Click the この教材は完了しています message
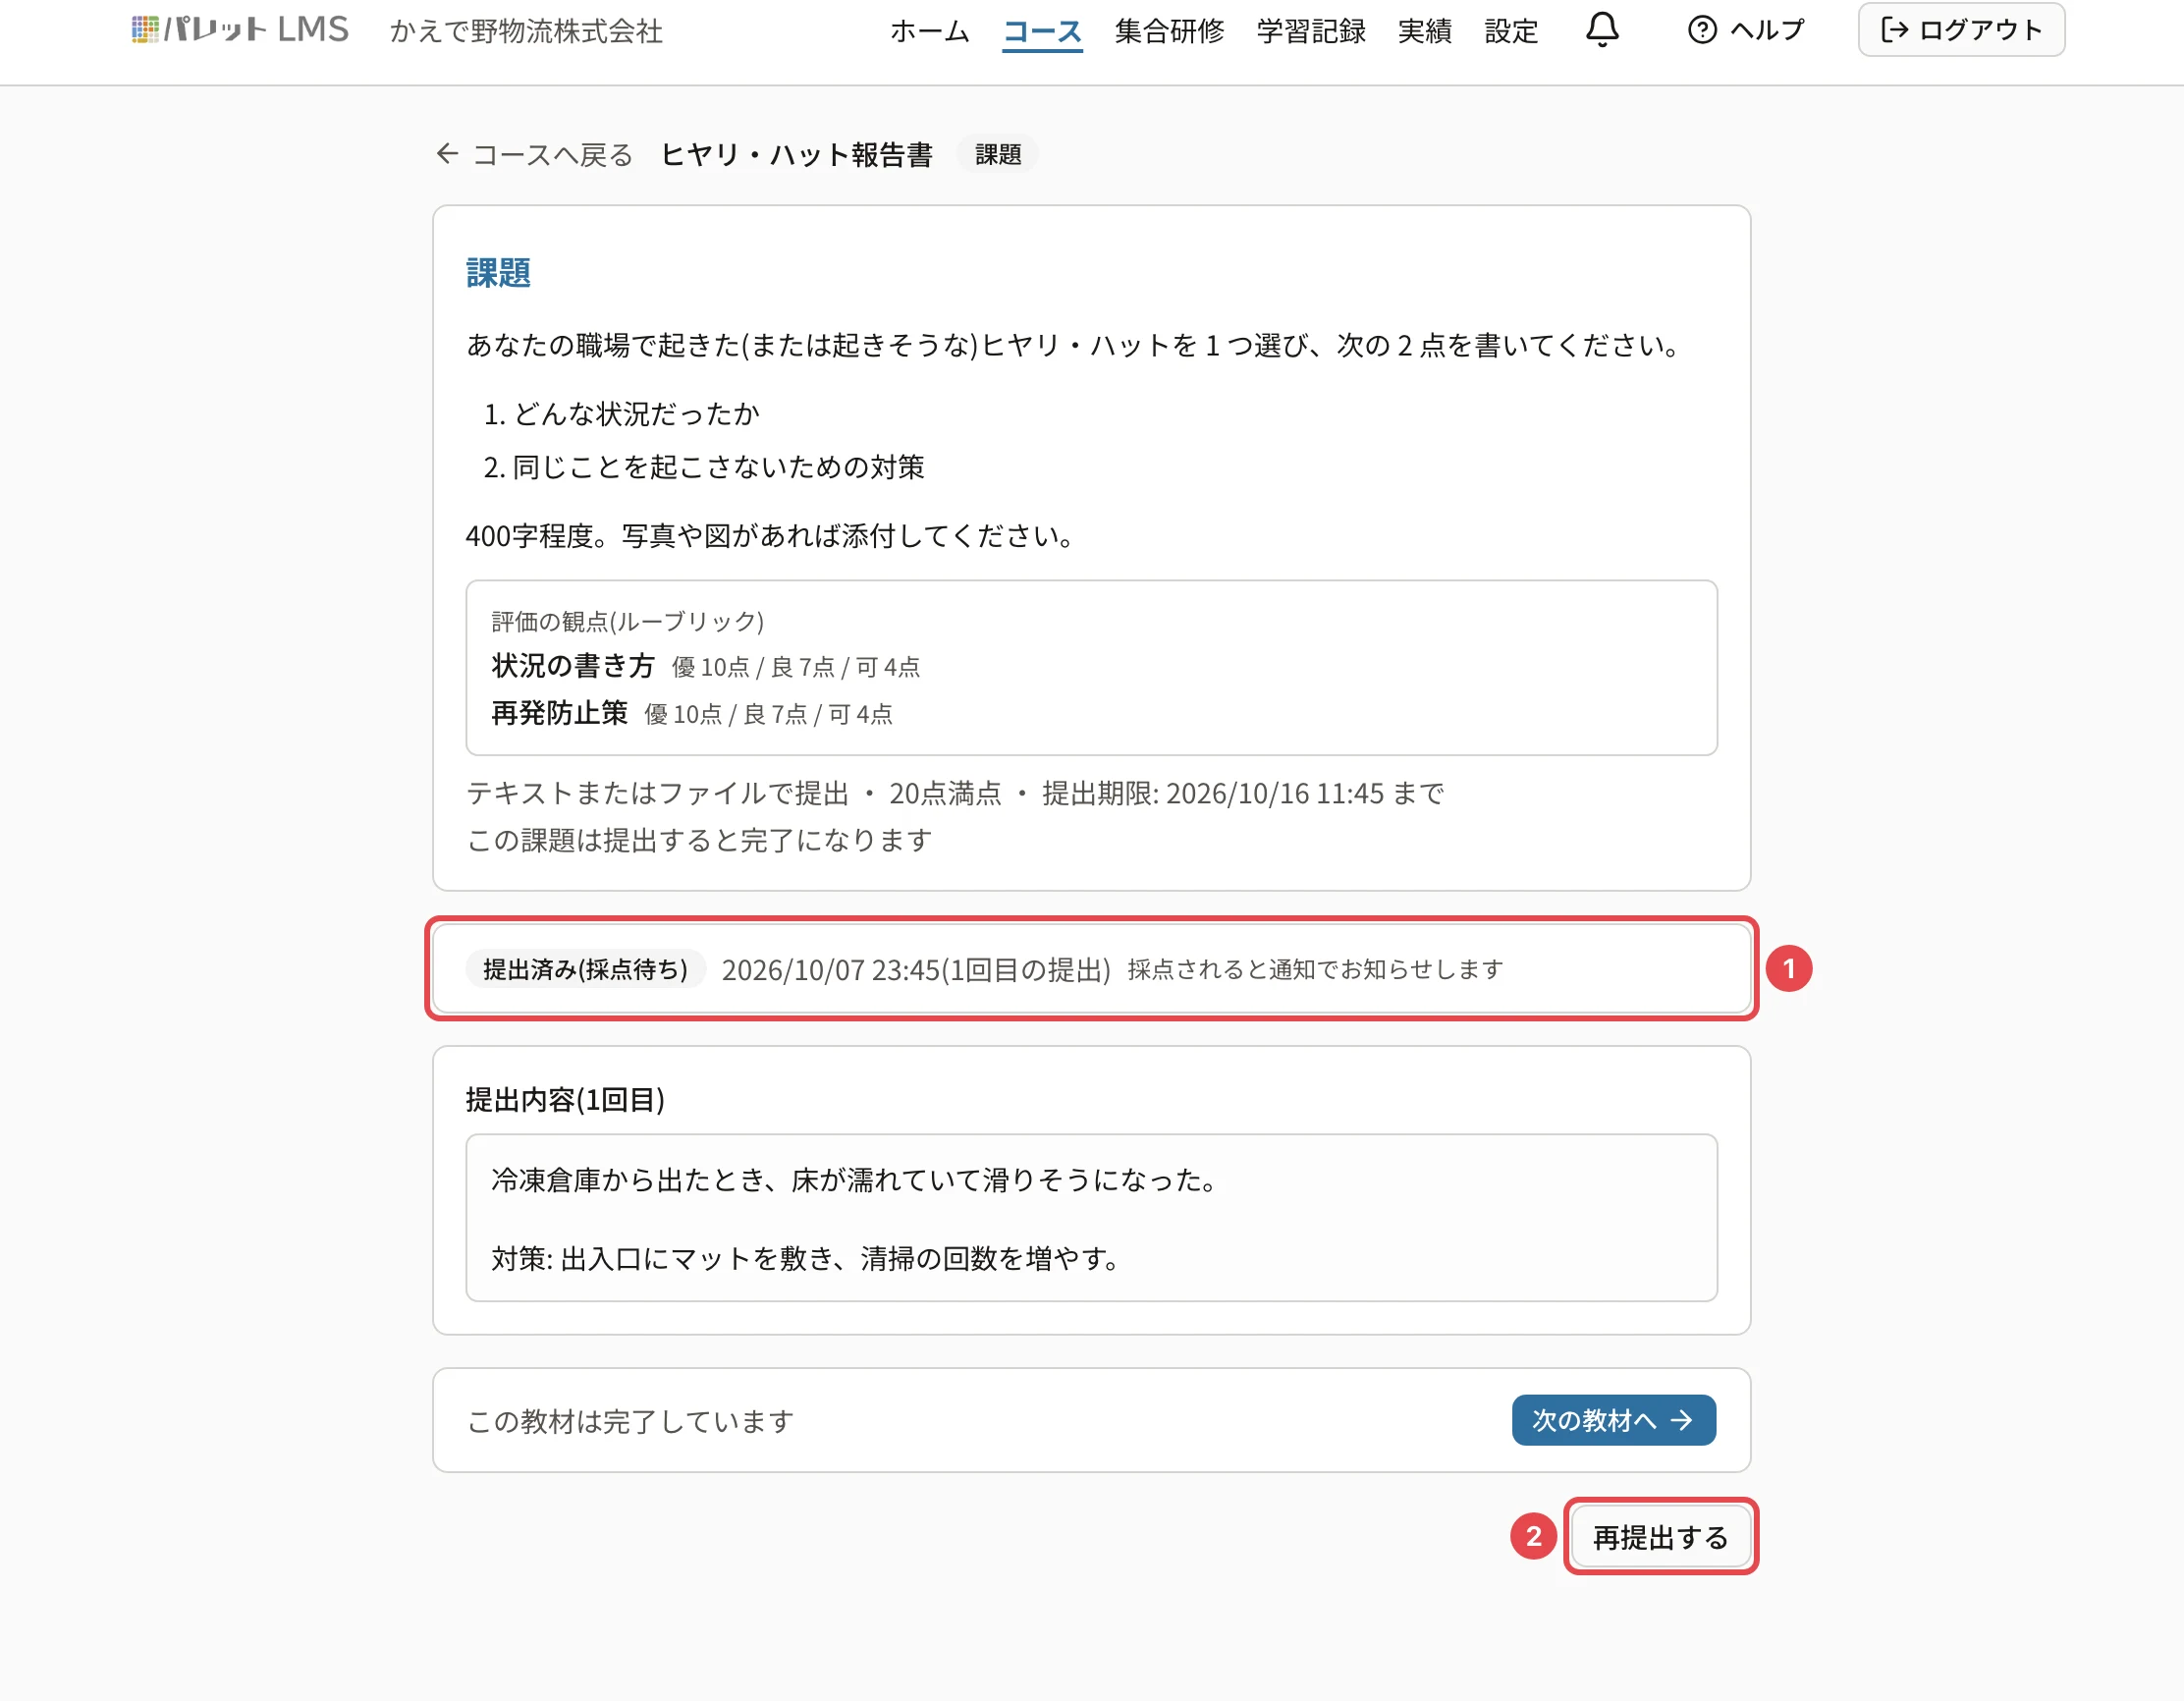 (631, 1421)
